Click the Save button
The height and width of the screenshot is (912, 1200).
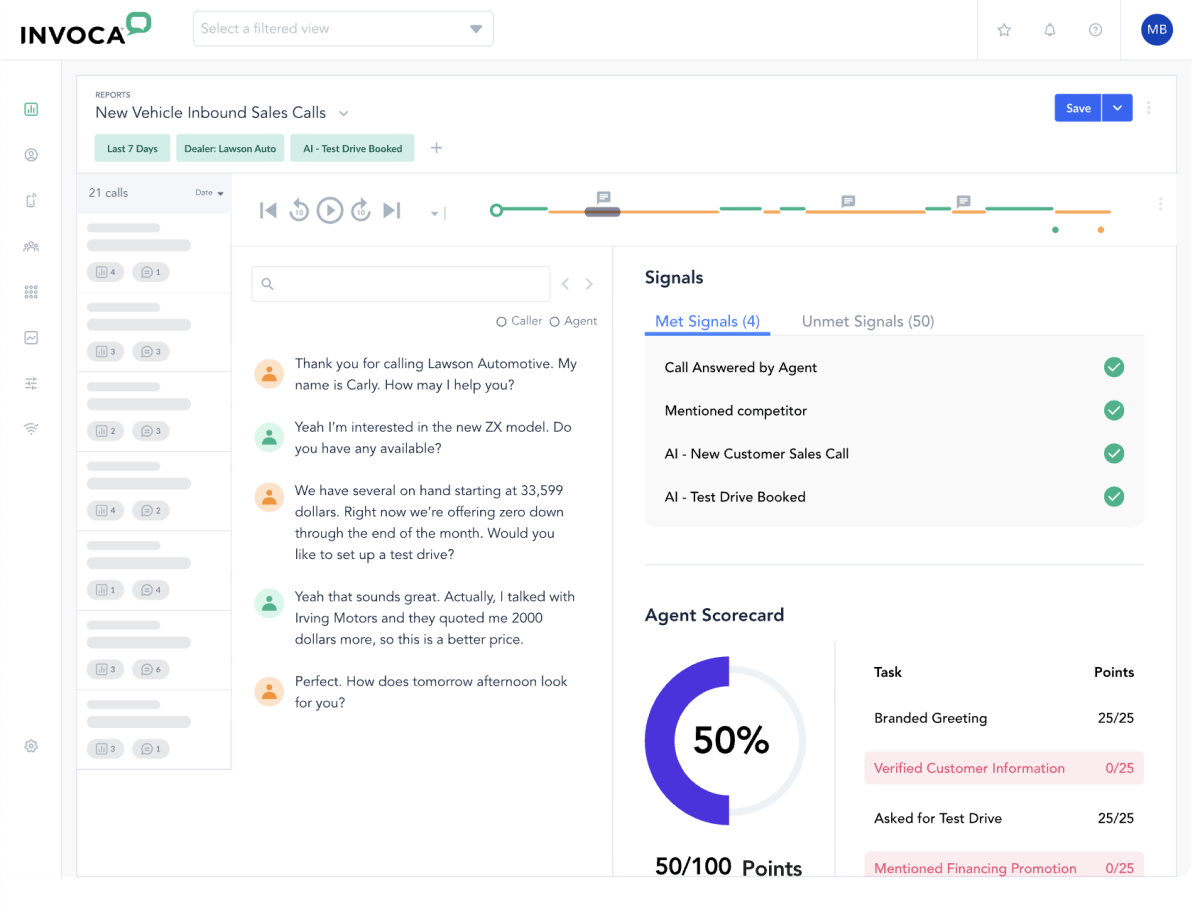(x=1078, y=108)
